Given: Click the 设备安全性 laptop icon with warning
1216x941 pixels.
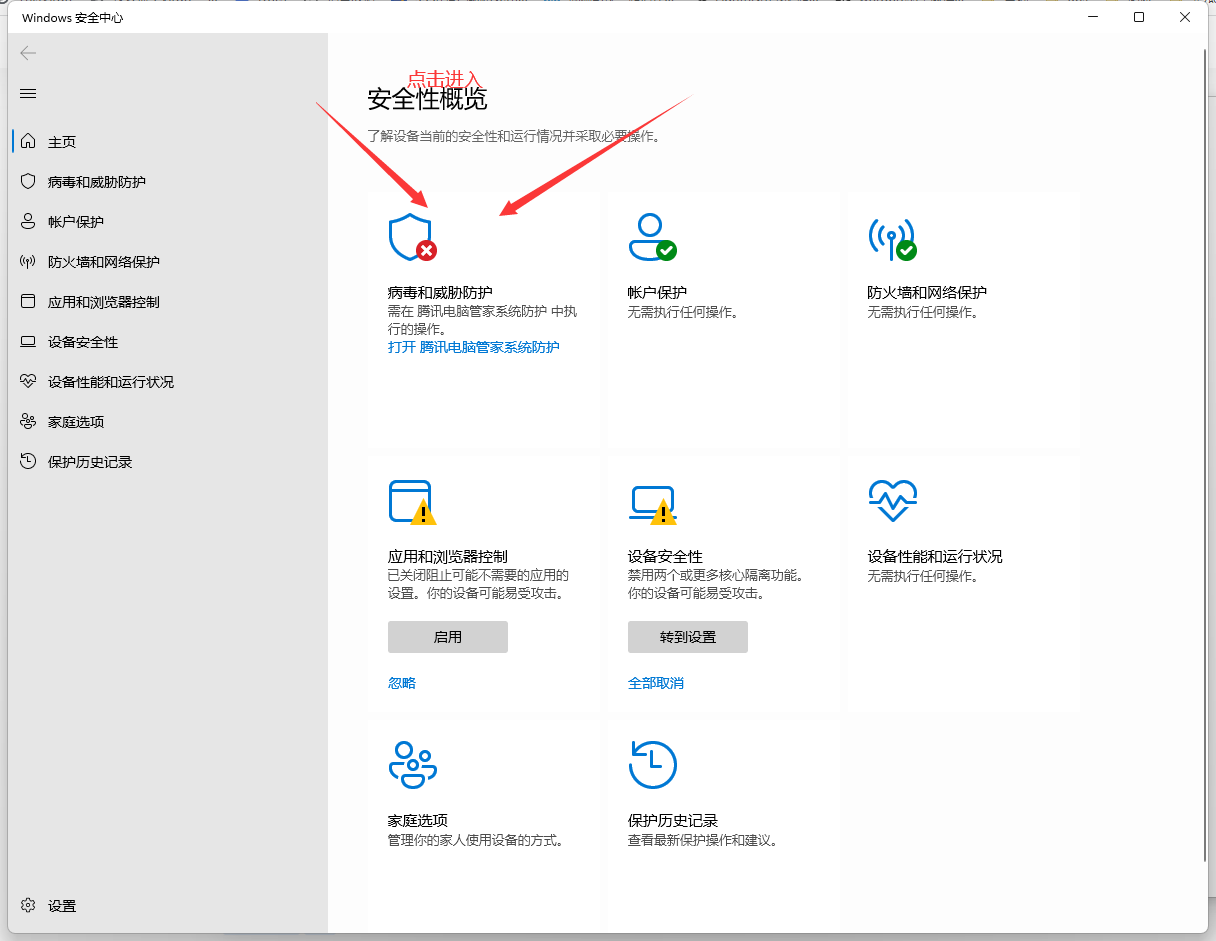Looking at the screenshot, I should 652,503.
